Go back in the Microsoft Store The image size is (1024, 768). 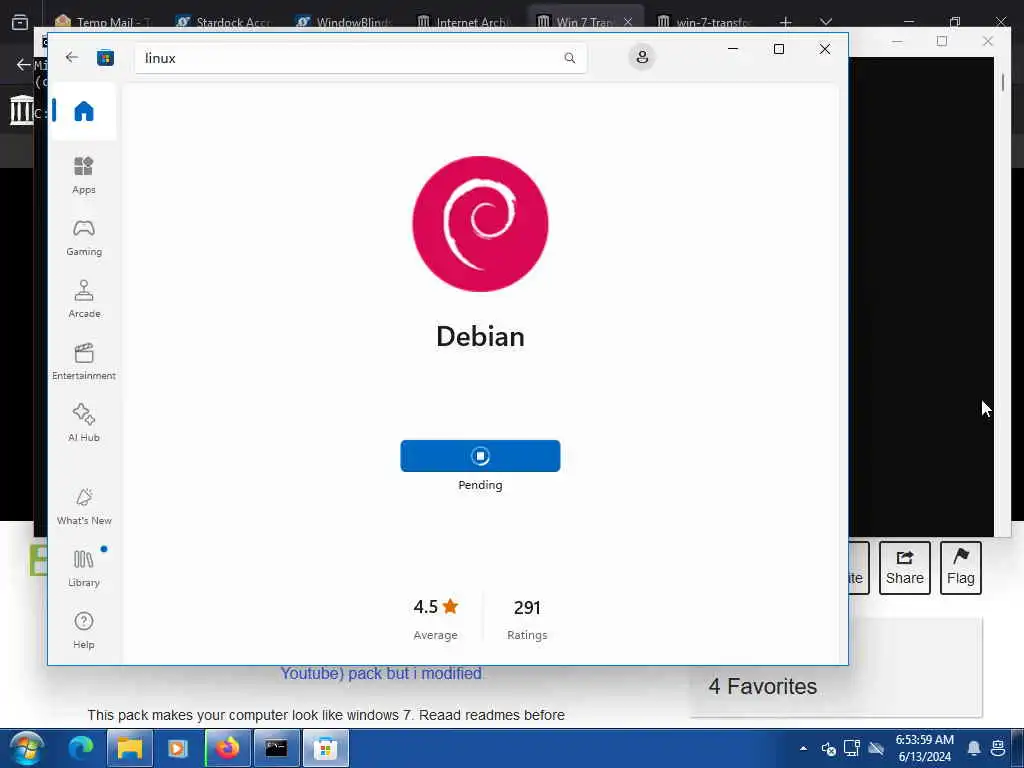pyautogui.click(x=72, y=57)
